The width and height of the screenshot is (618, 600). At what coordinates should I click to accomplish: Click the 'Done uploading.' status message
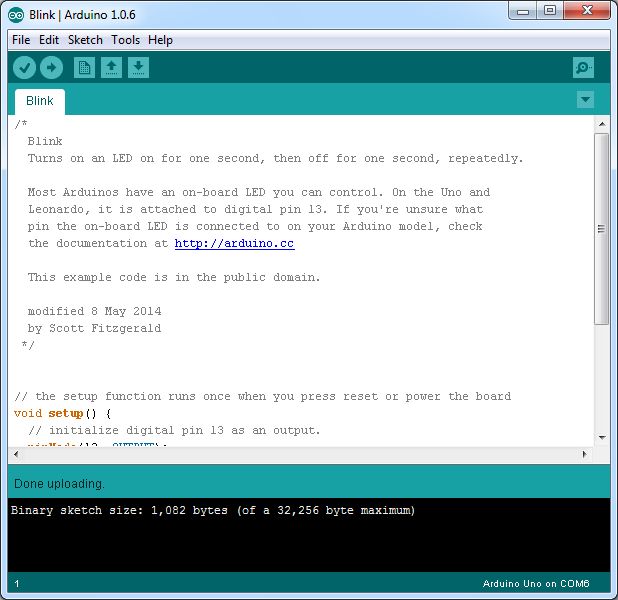click(60, 484)
